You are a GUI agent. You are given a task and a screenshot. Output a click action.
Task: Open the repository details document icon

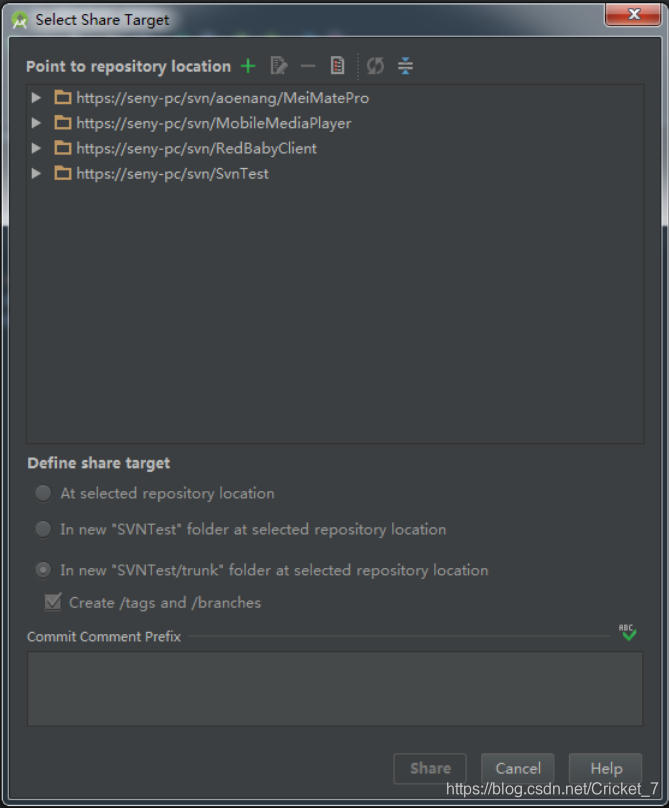(337, 66)
